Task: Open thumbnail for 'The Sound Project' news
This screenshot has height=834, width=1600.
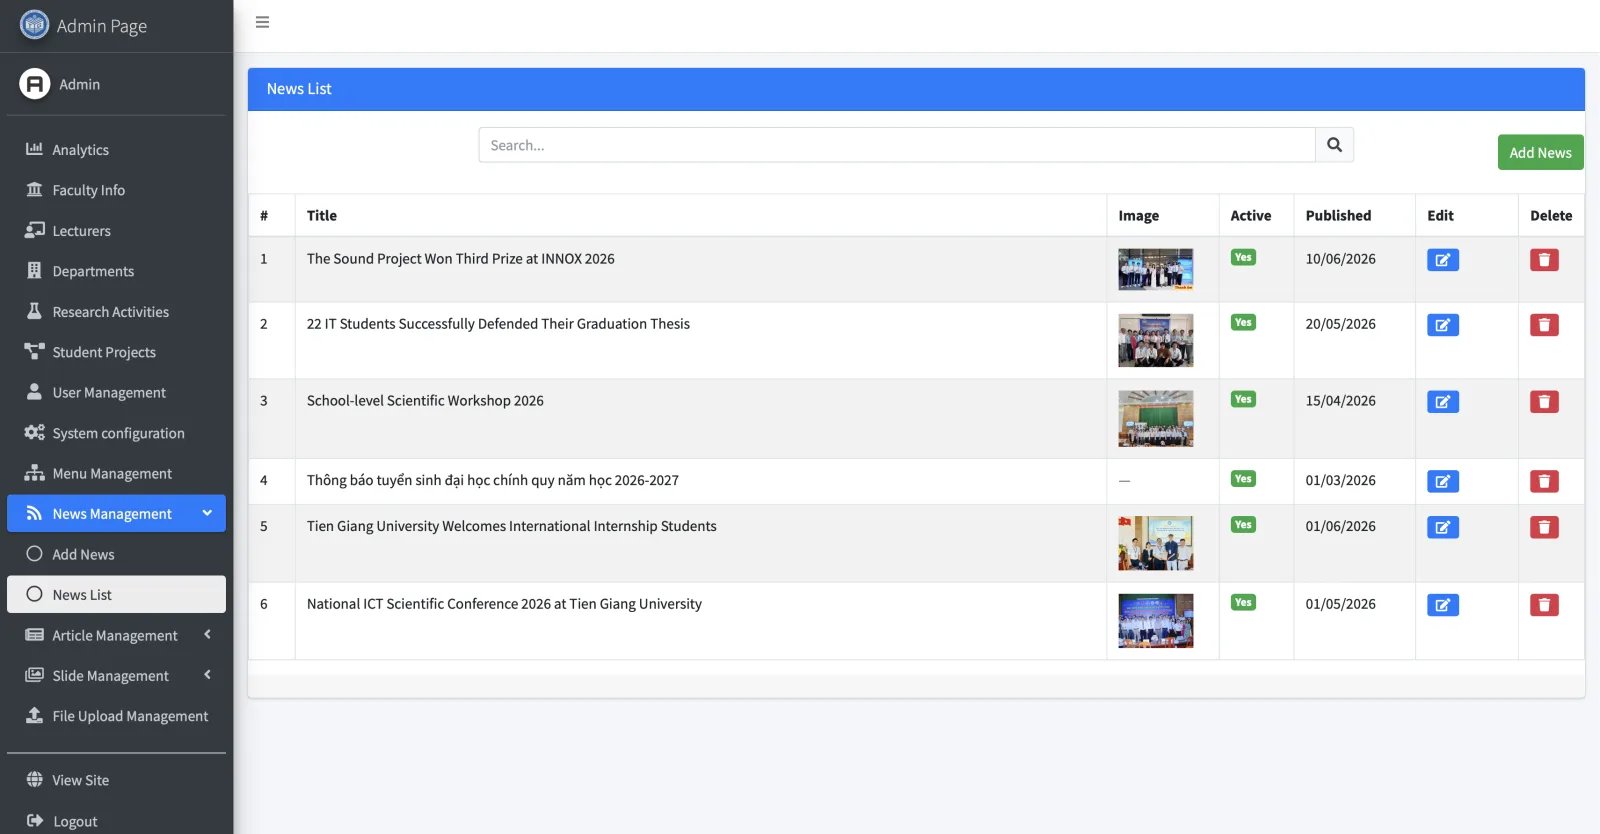Action: click(1156, 269)
